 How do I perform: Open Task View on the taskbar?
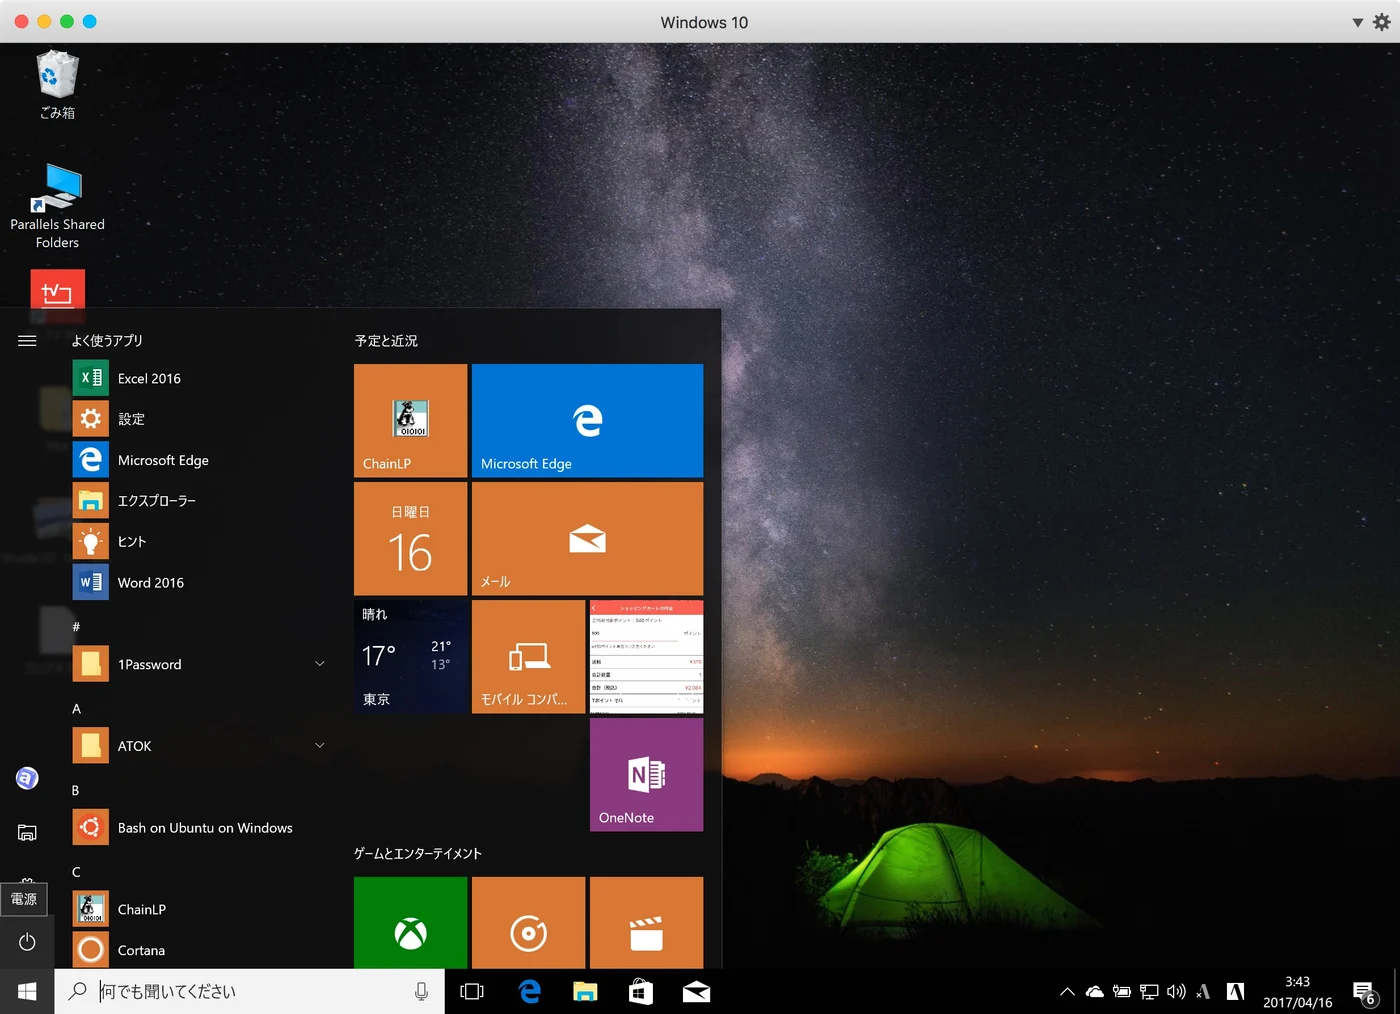[x=472, y=991]
